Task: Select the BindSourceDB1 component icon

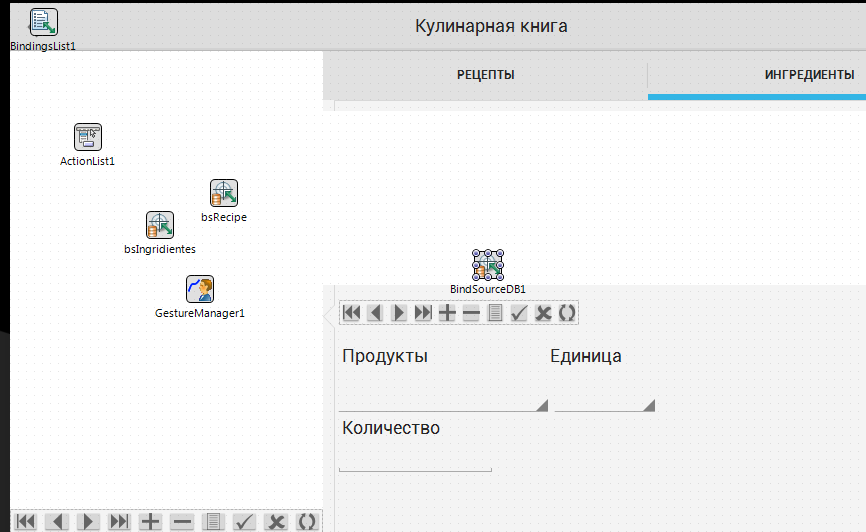Action: tap(488, 265)
